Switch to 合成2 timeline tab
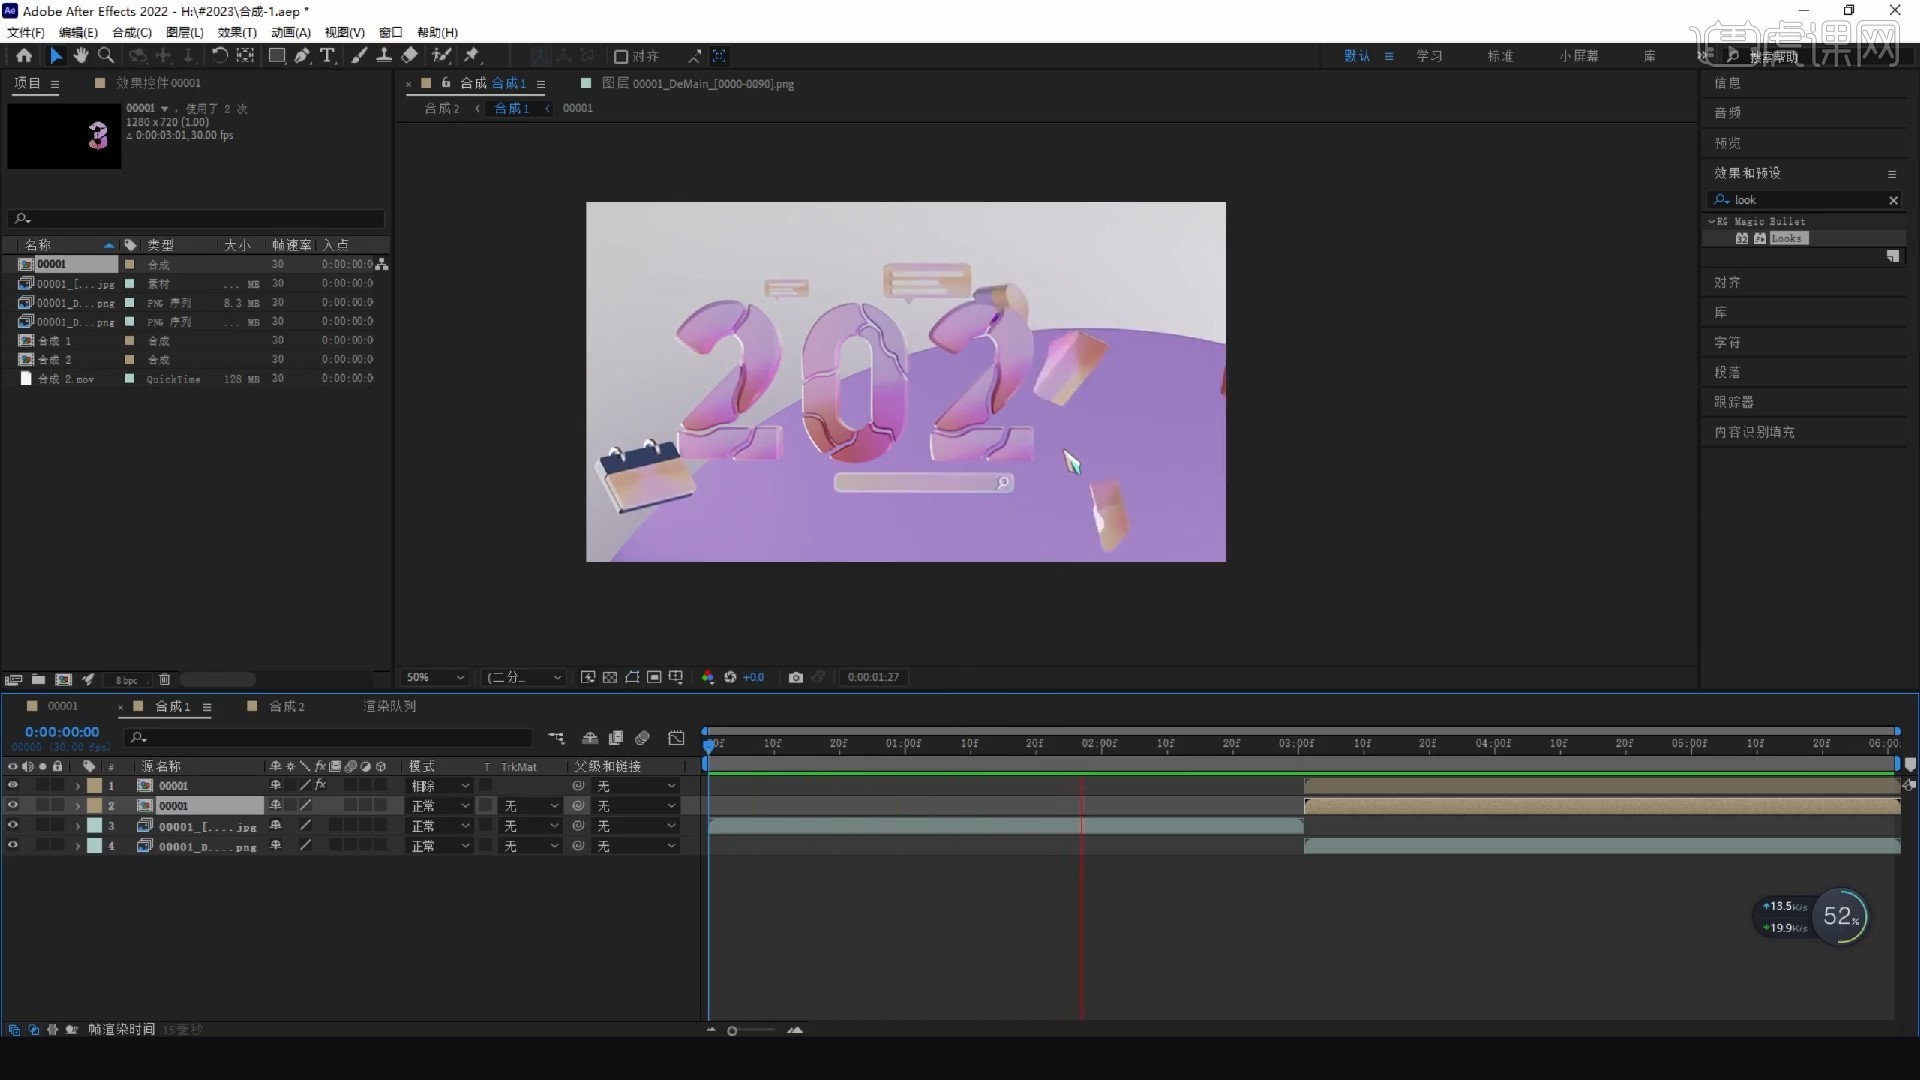This screenshot has width=1920, height=1080. click(x=287, y=706)
